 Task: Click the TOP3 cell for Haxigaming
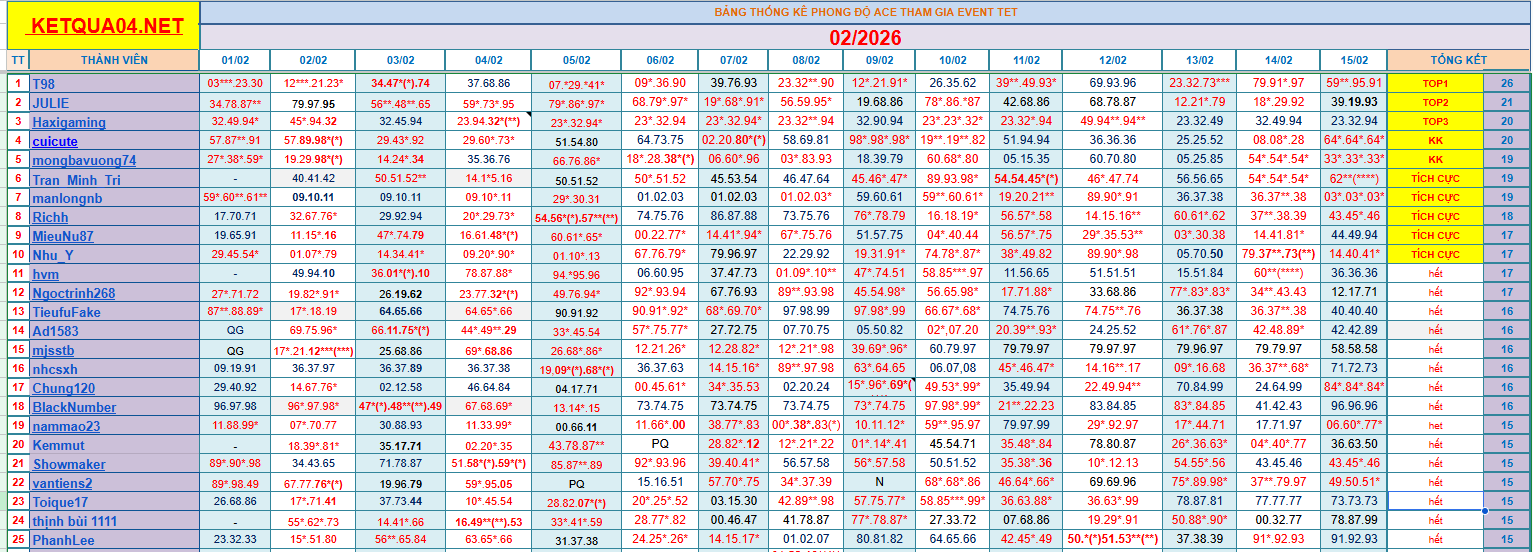click(1435, 122)
